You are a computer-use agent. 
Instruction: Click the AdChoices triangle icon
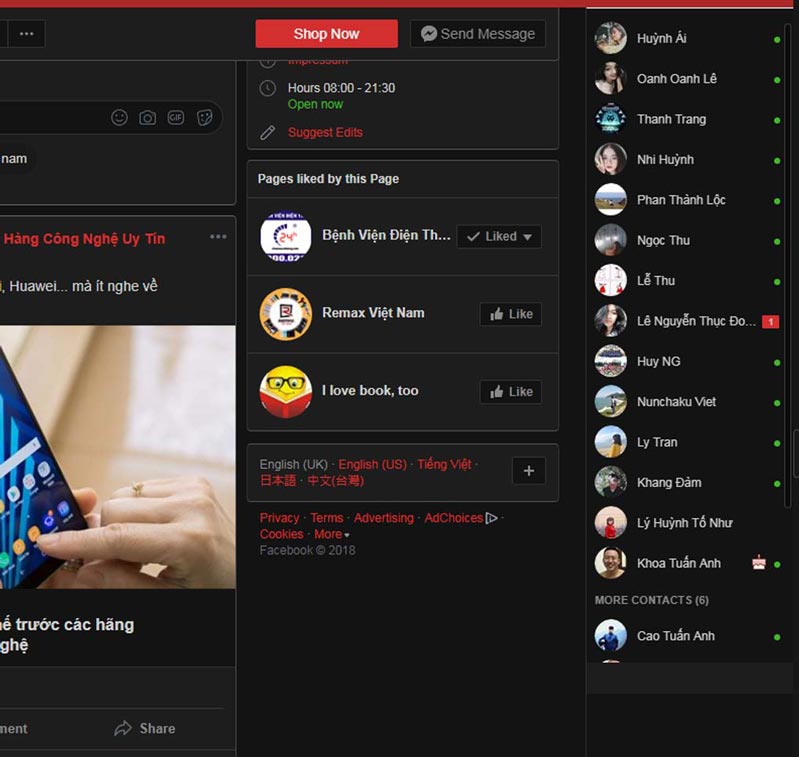[491, 518]
